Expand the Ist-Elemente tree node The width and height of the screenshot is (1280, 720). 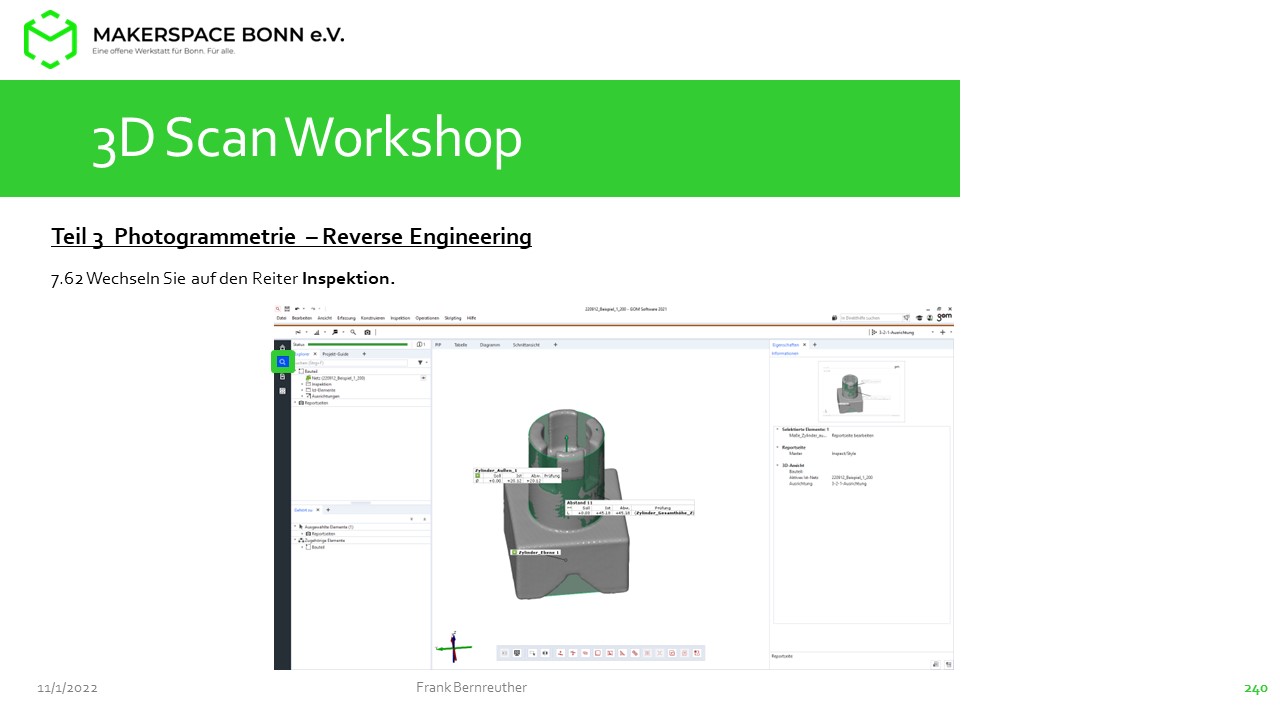(x=302, y=390)
